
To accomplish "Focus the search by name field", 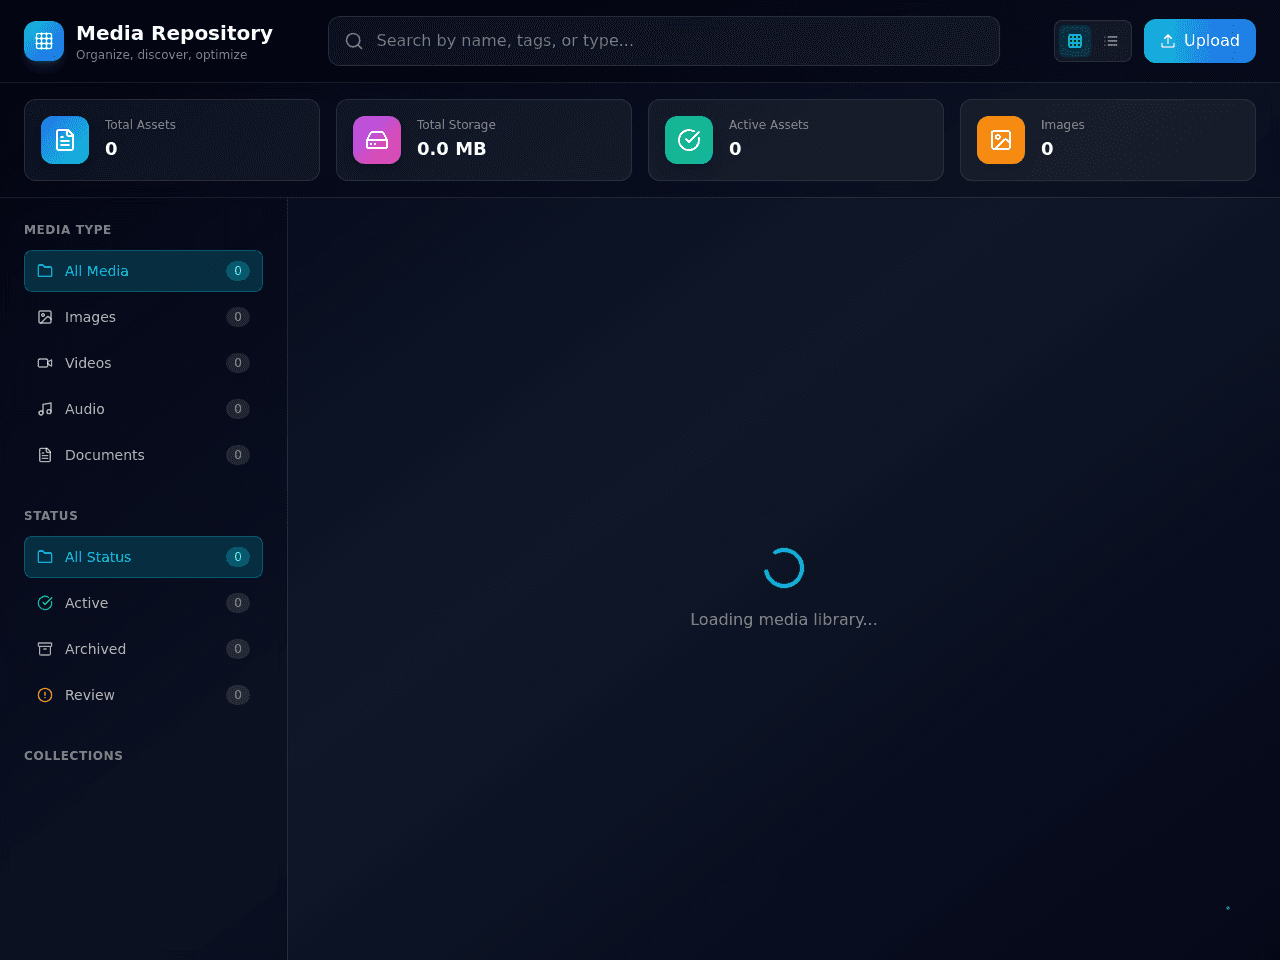I will pos(664,41).
